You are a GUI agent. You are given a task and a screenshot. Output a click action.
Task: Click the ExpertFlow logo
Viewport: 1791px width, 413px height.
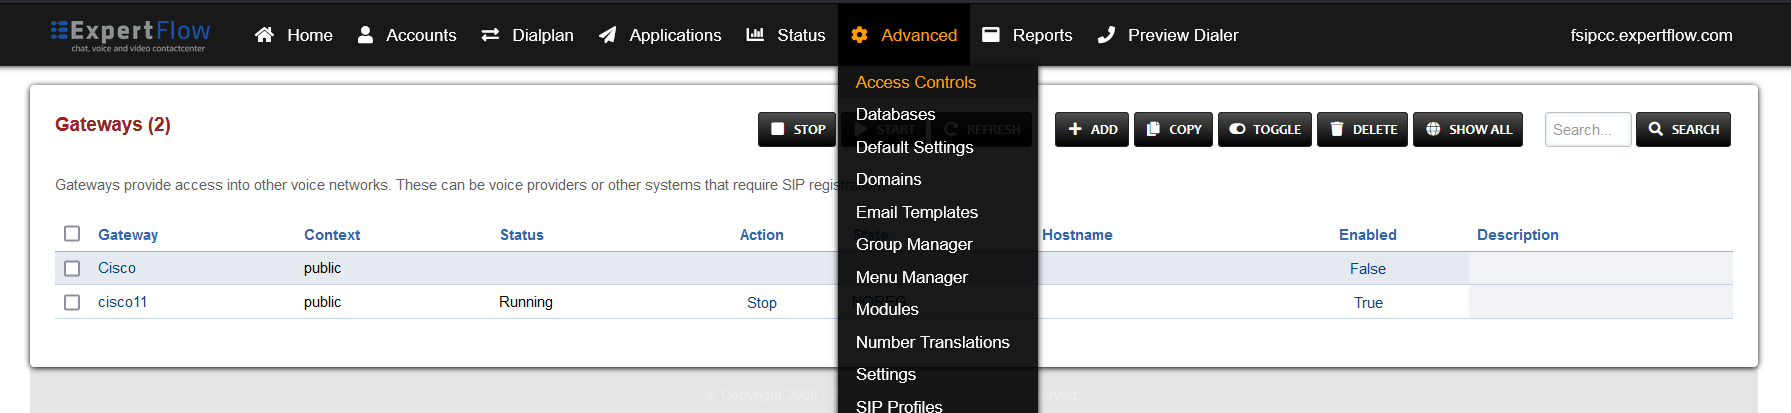130,35
